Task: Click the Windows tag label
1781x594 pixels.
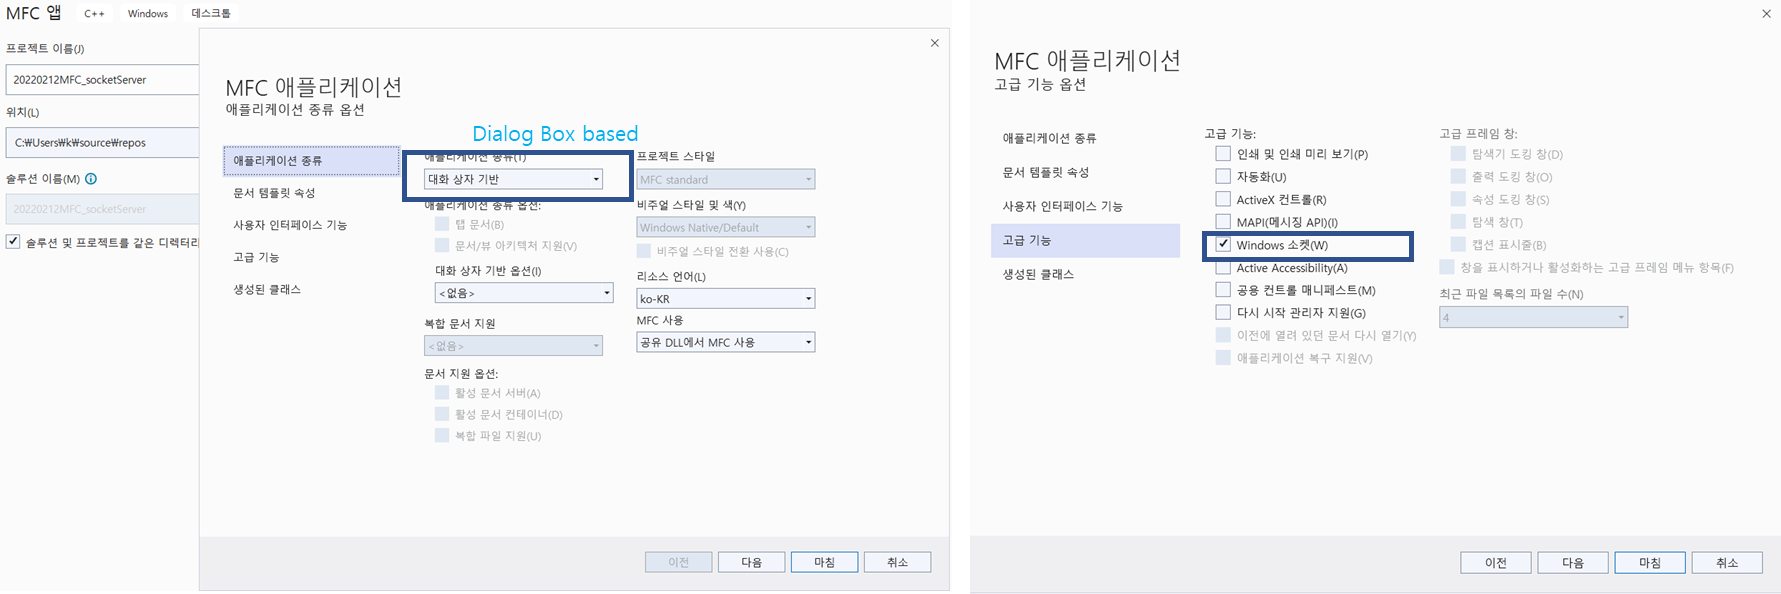Action: [148, 14]
